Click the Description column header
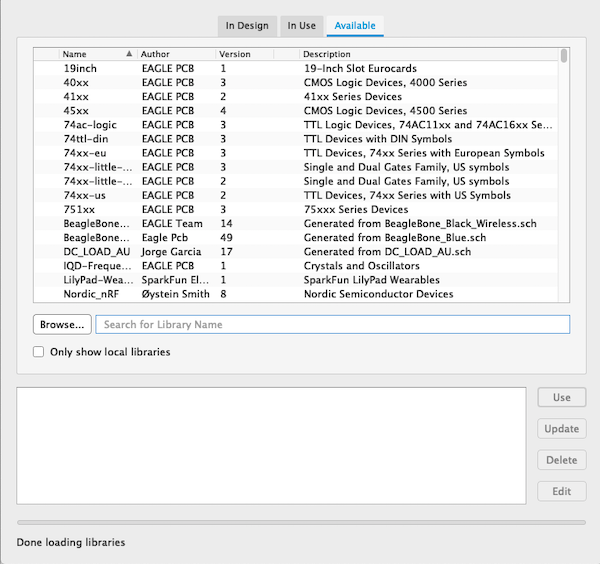Viewport: 600px width, 564px height. pyautogui.click(x=429, y=54)
